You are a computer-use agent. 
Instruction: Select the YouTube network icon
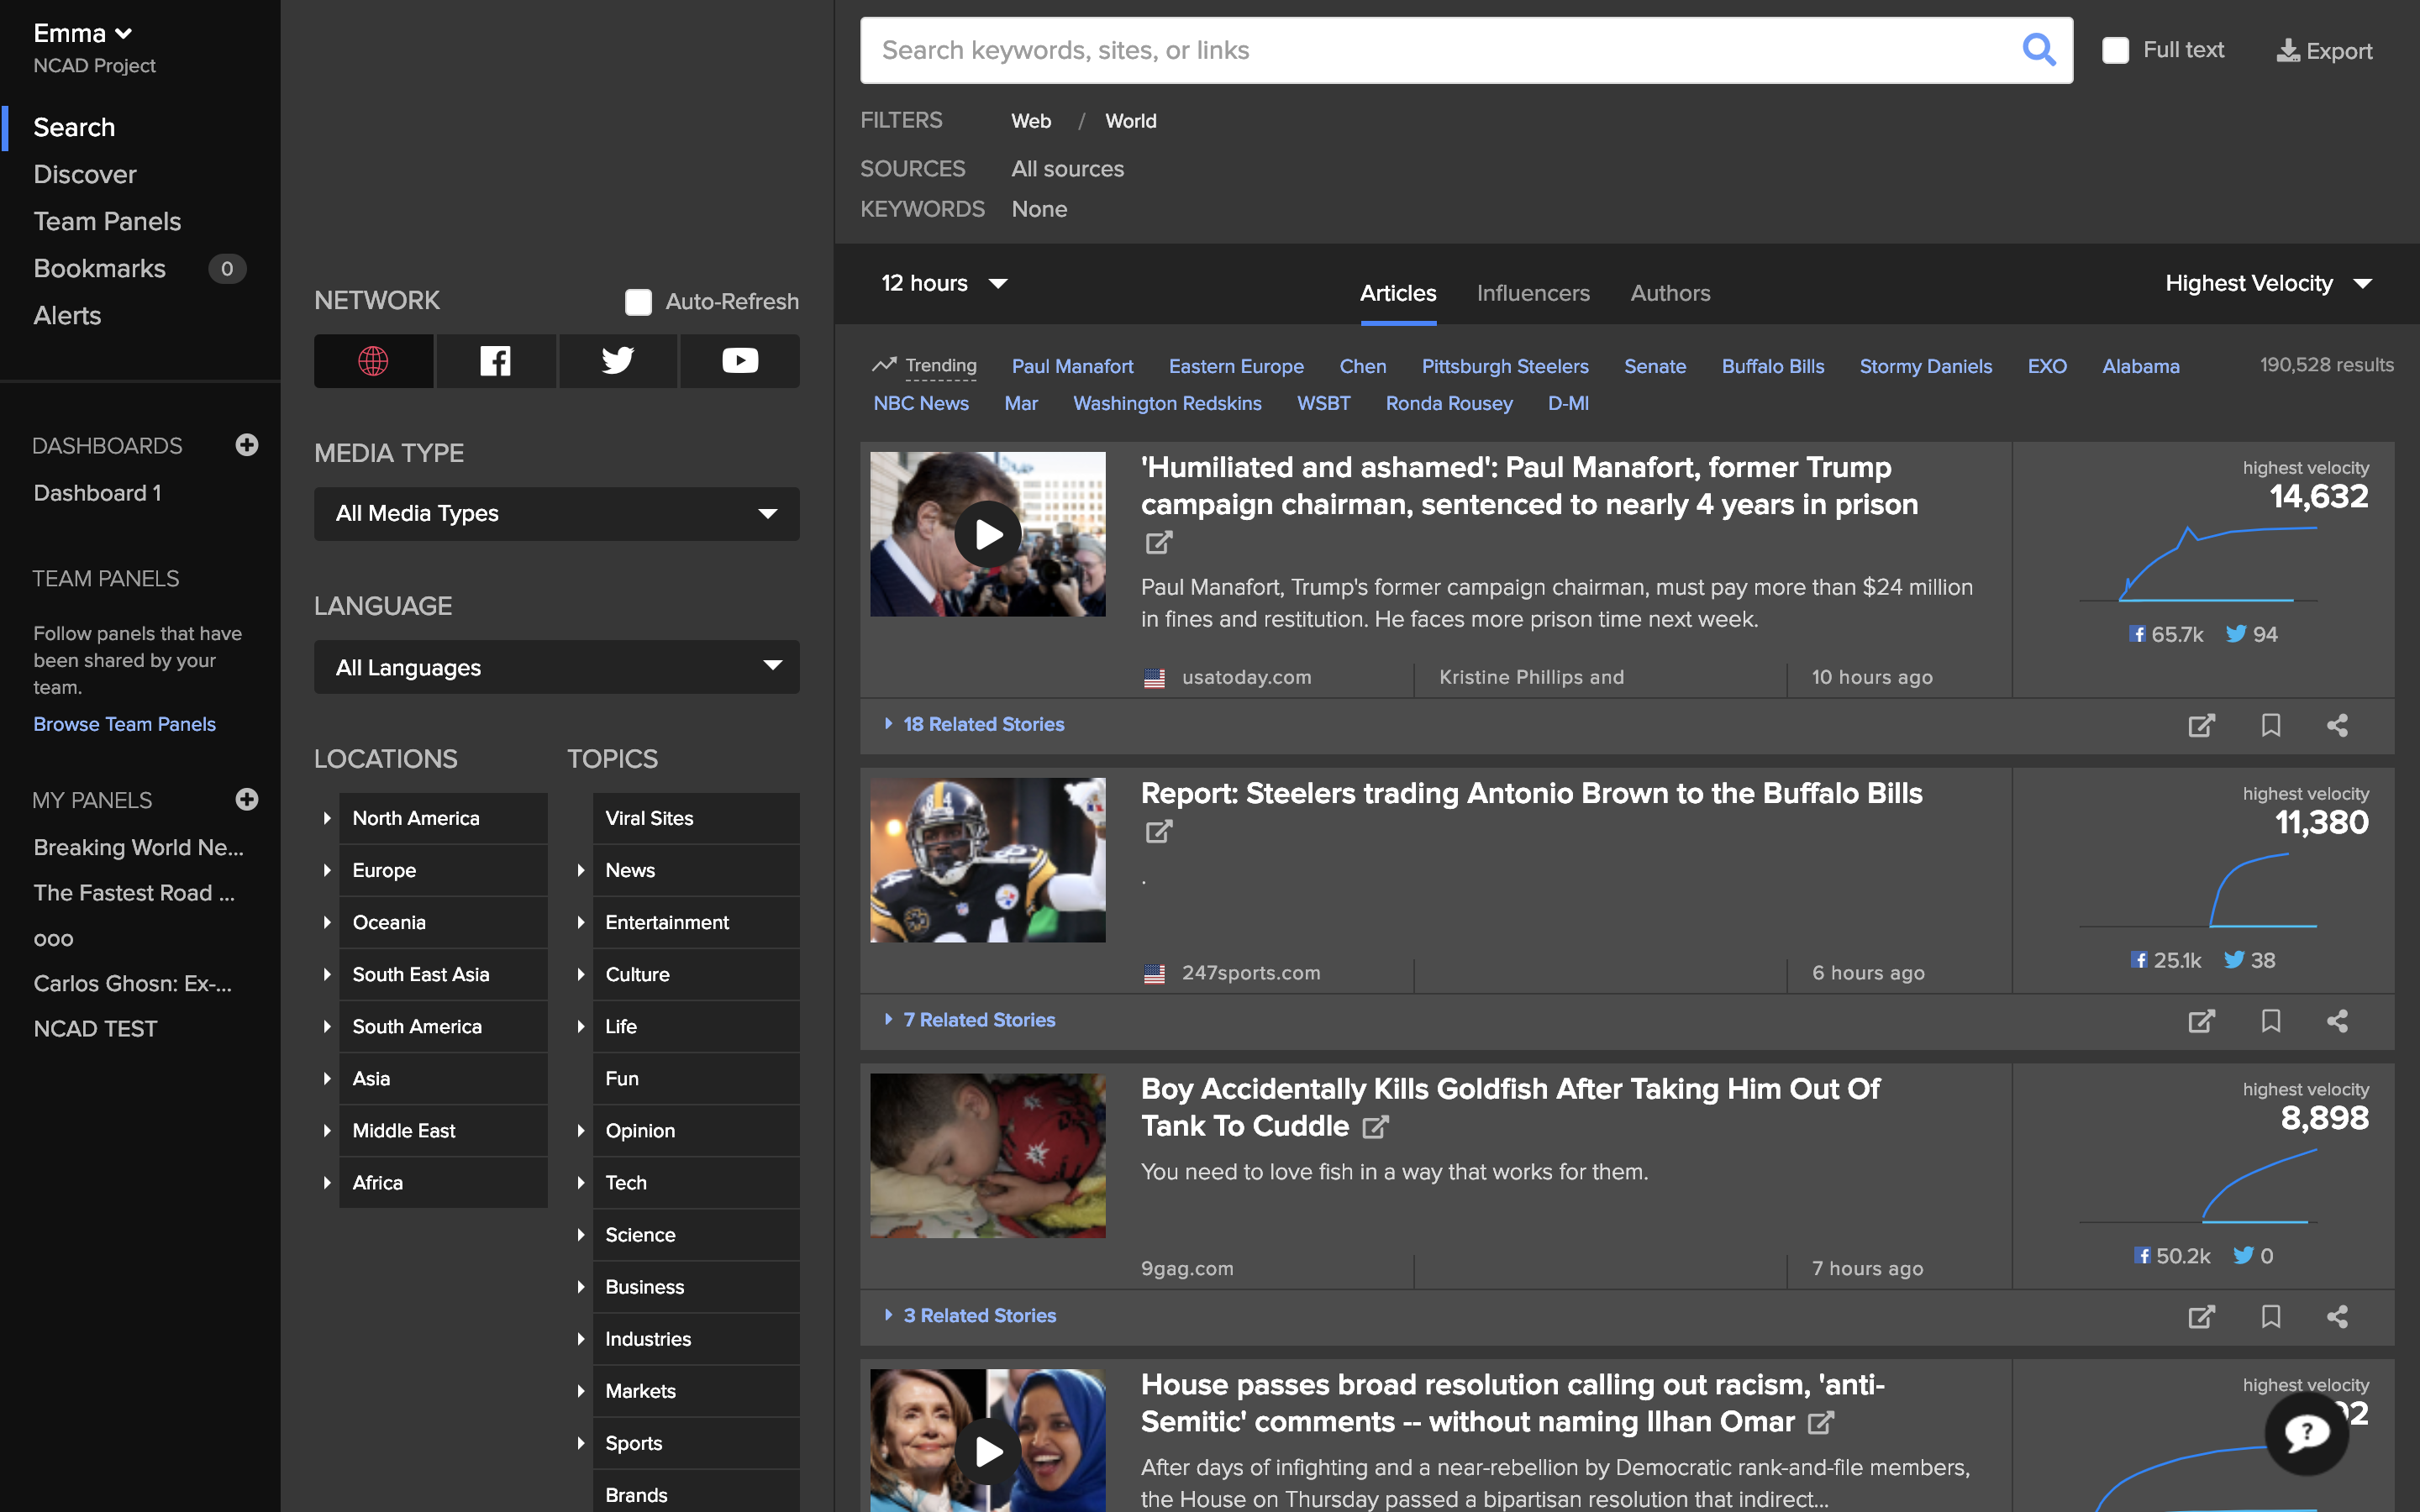click(740, 361)
